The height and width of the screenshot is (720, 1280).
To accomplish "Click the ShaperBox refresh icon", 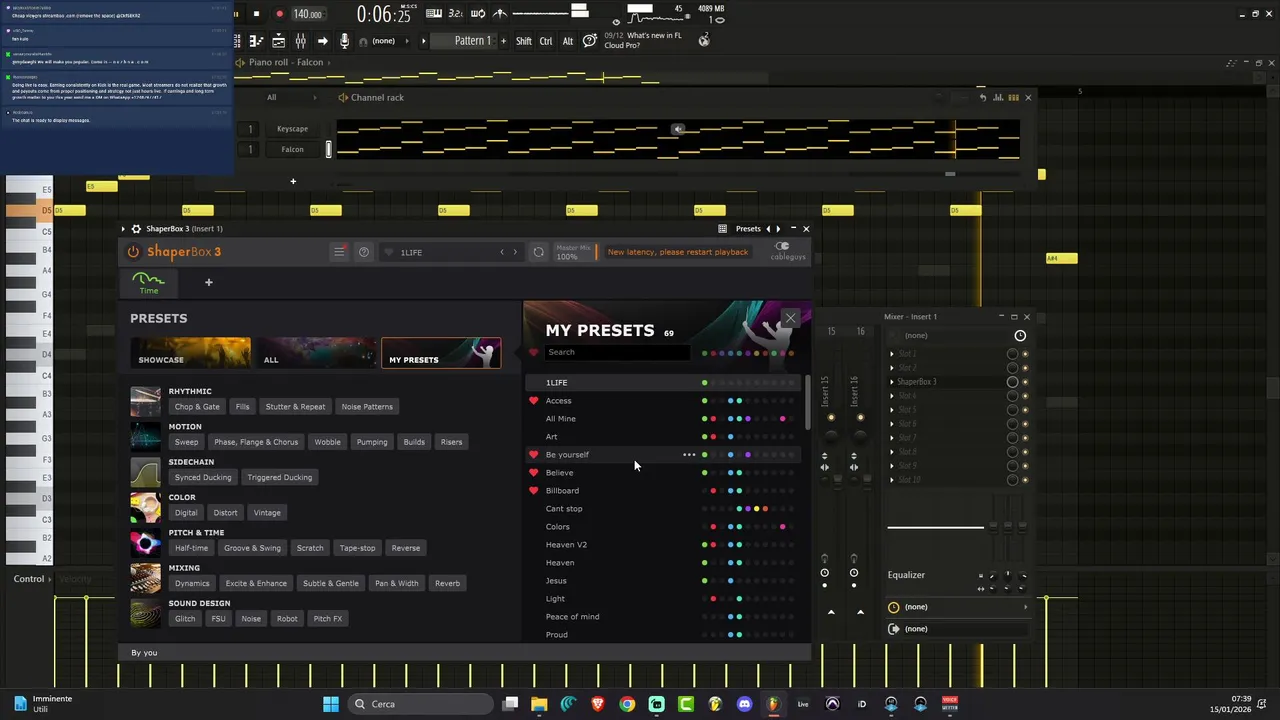I will point(538,252).
